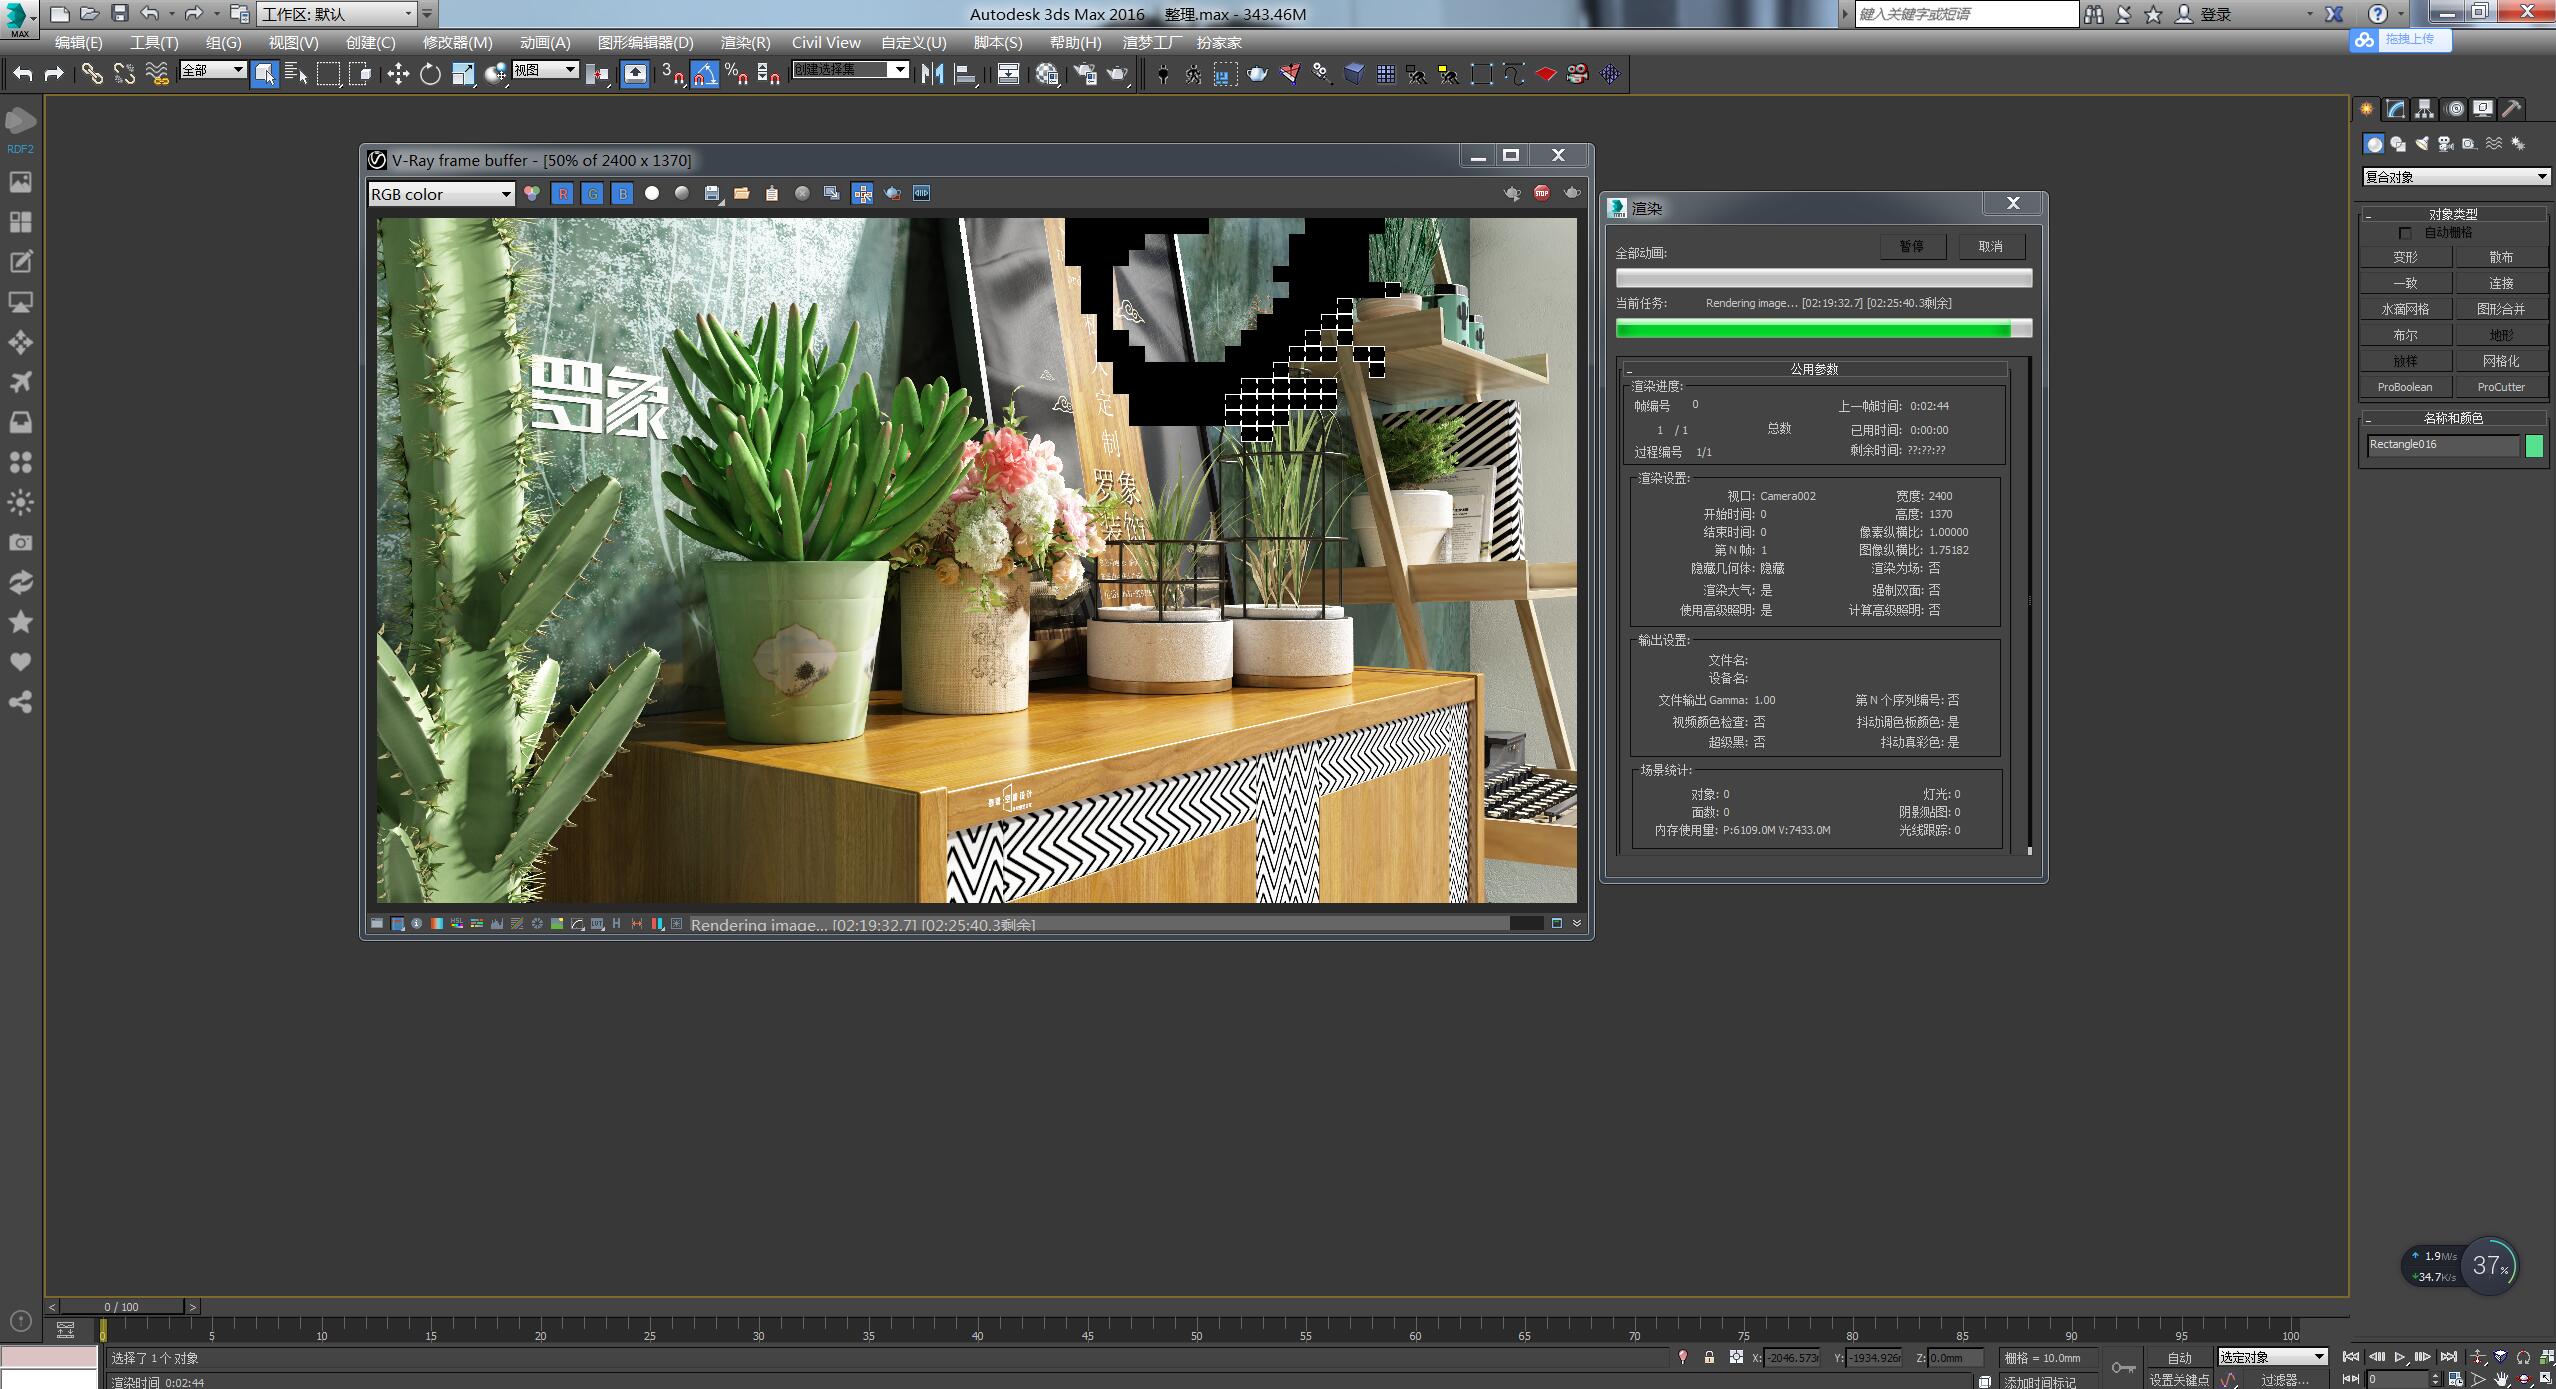This screenshot has width=2556, height=1389.
Task: Click the ProCutter object button
Action: [x=2501, y=387]
